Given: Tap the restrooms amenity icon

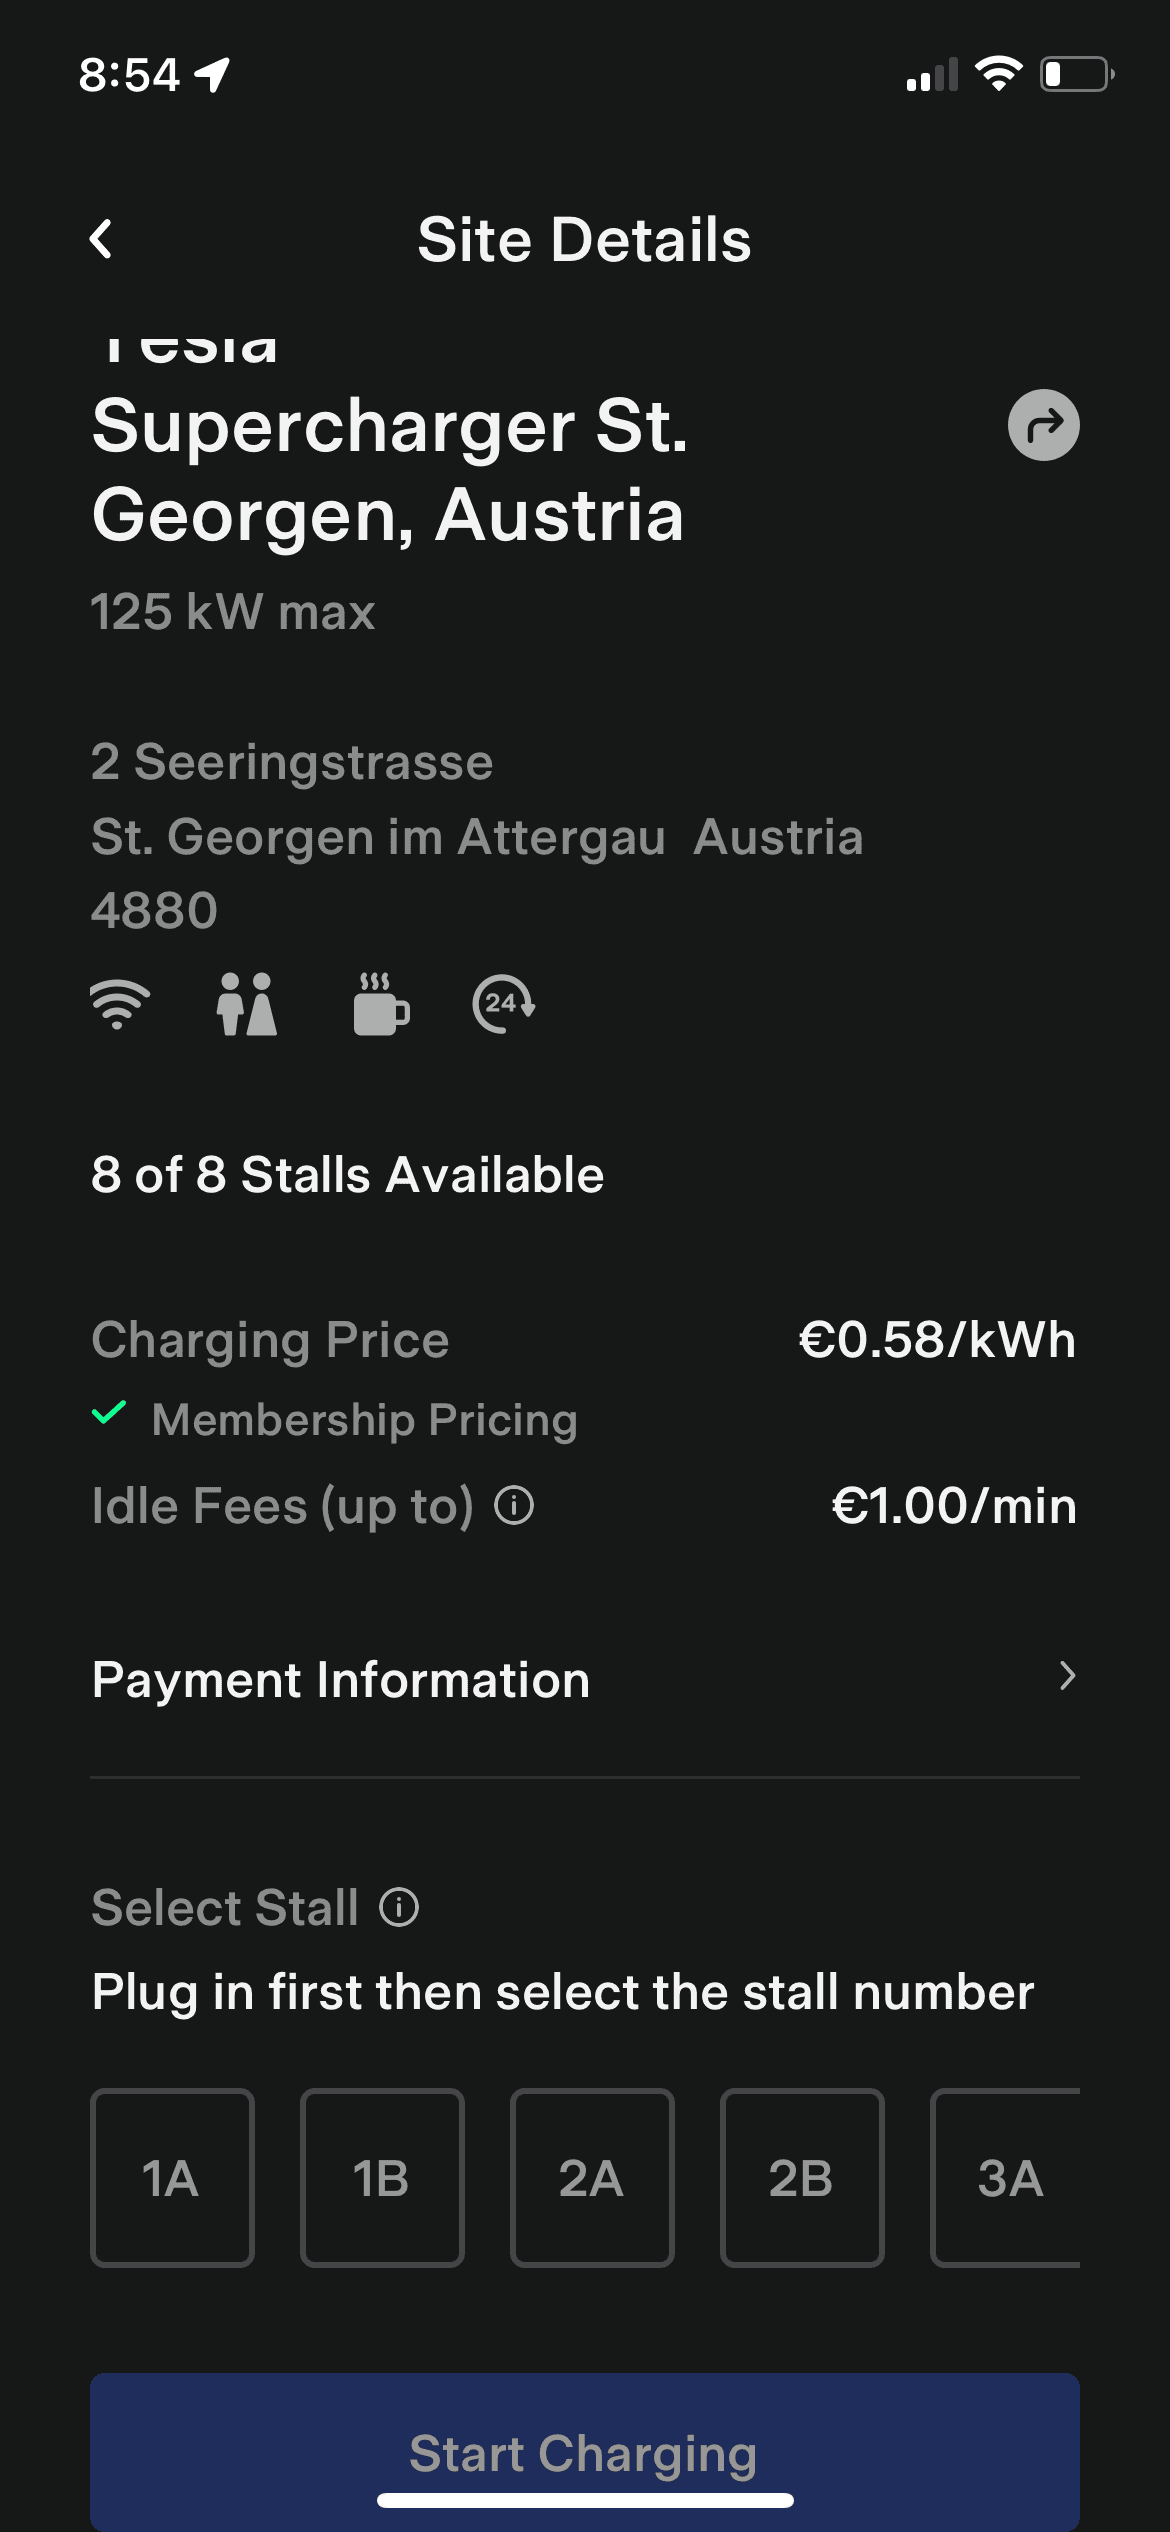Looking at the screenshot, I should (247, 1004).
